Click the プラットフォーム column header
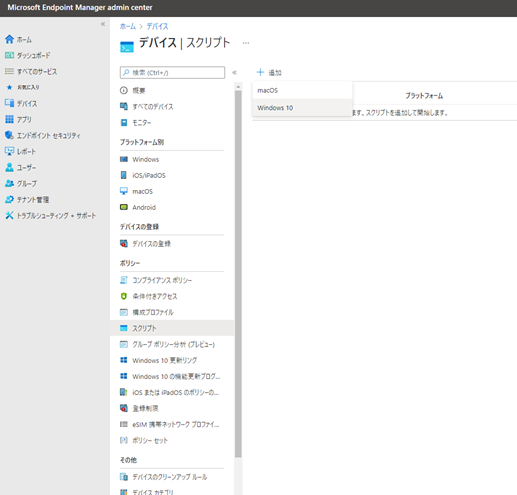Viewport: 517px width, 495px height. pyautogui.click(x=424, y=96)
